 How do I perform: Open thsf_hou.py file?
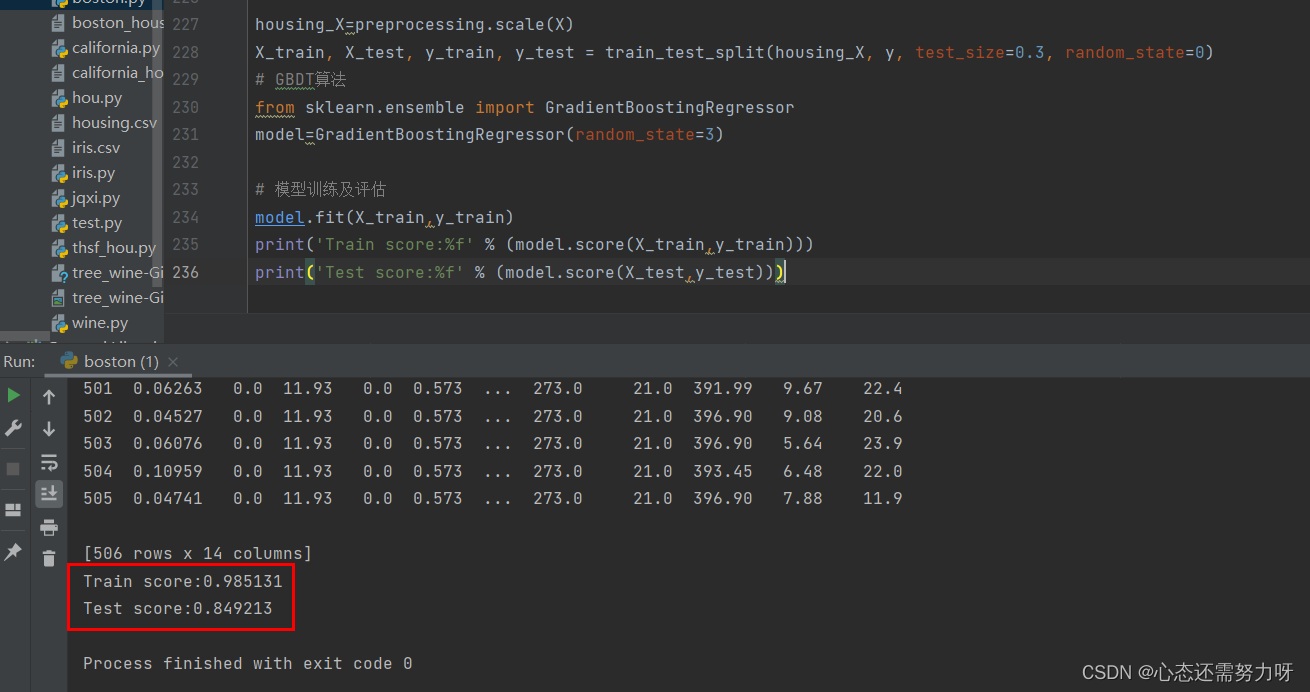(x=114, y=248)
